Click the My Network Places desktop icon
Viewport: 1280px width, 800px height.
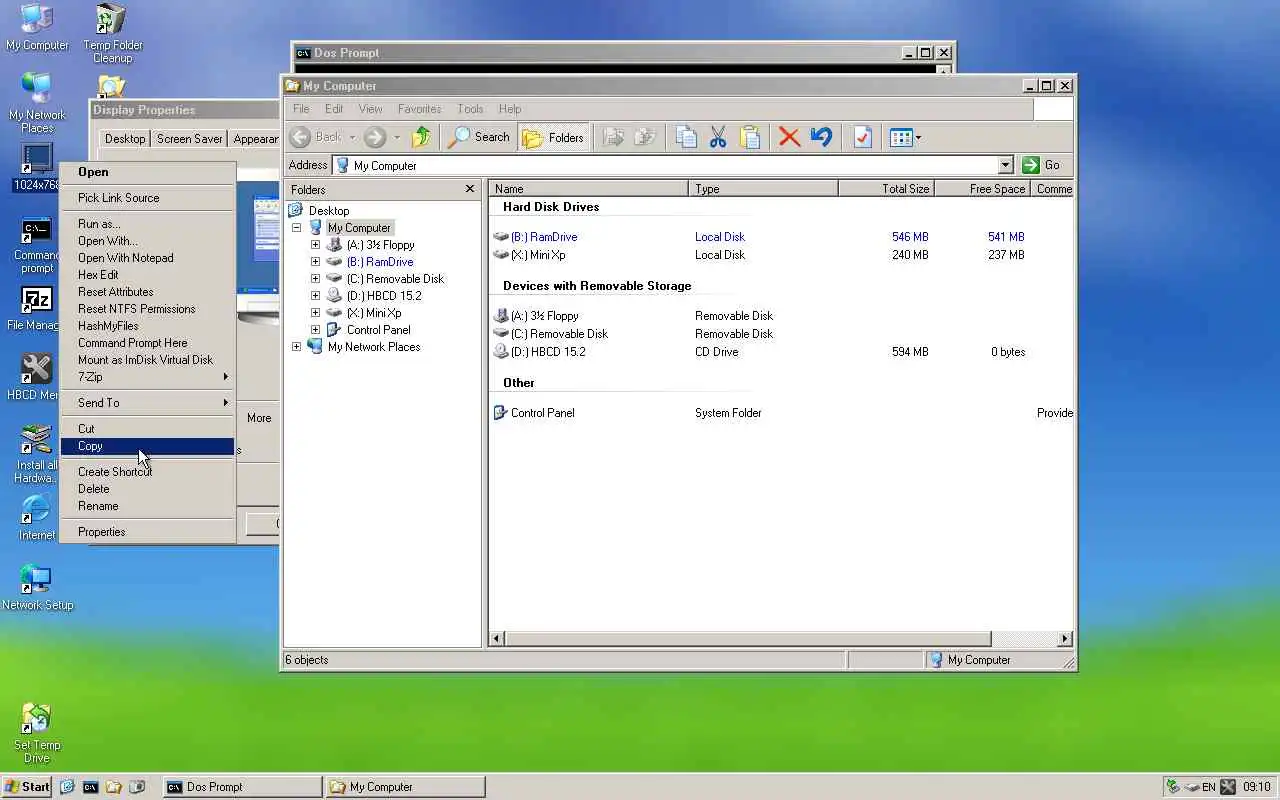[37, 103]
